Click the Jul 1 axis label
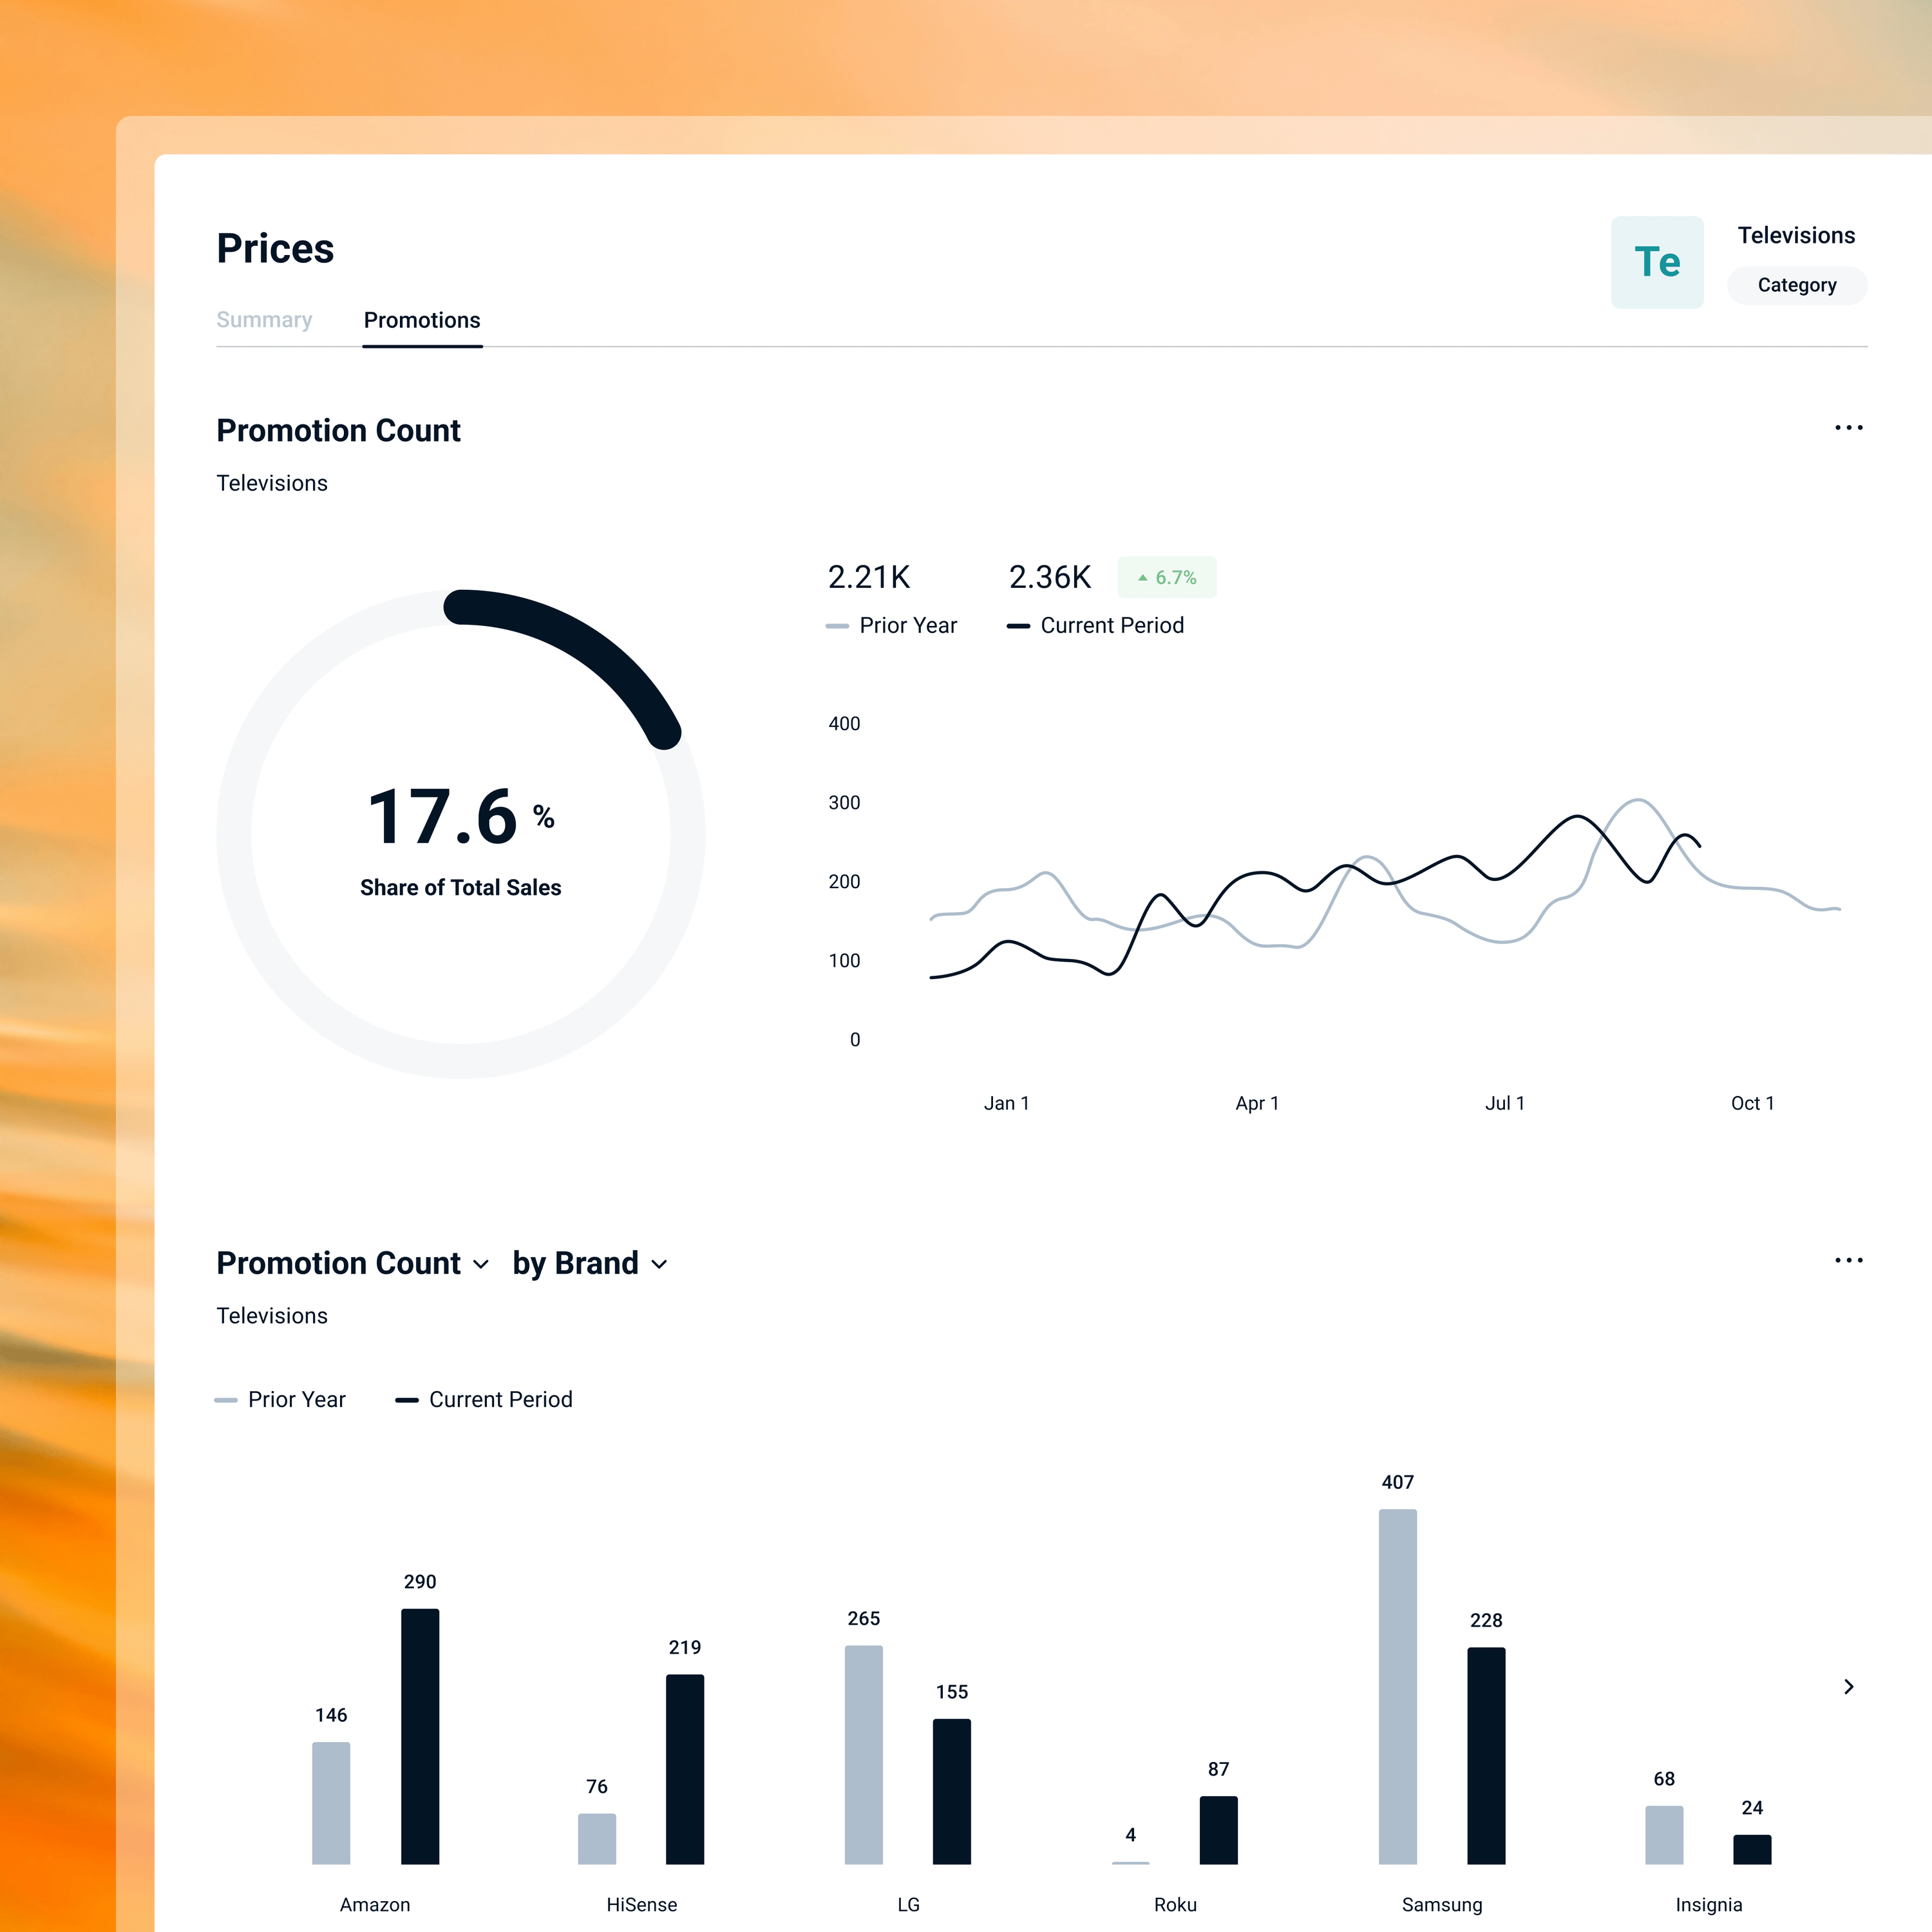Viewport: 1932px width, 1932px height. [1505, 1103]
